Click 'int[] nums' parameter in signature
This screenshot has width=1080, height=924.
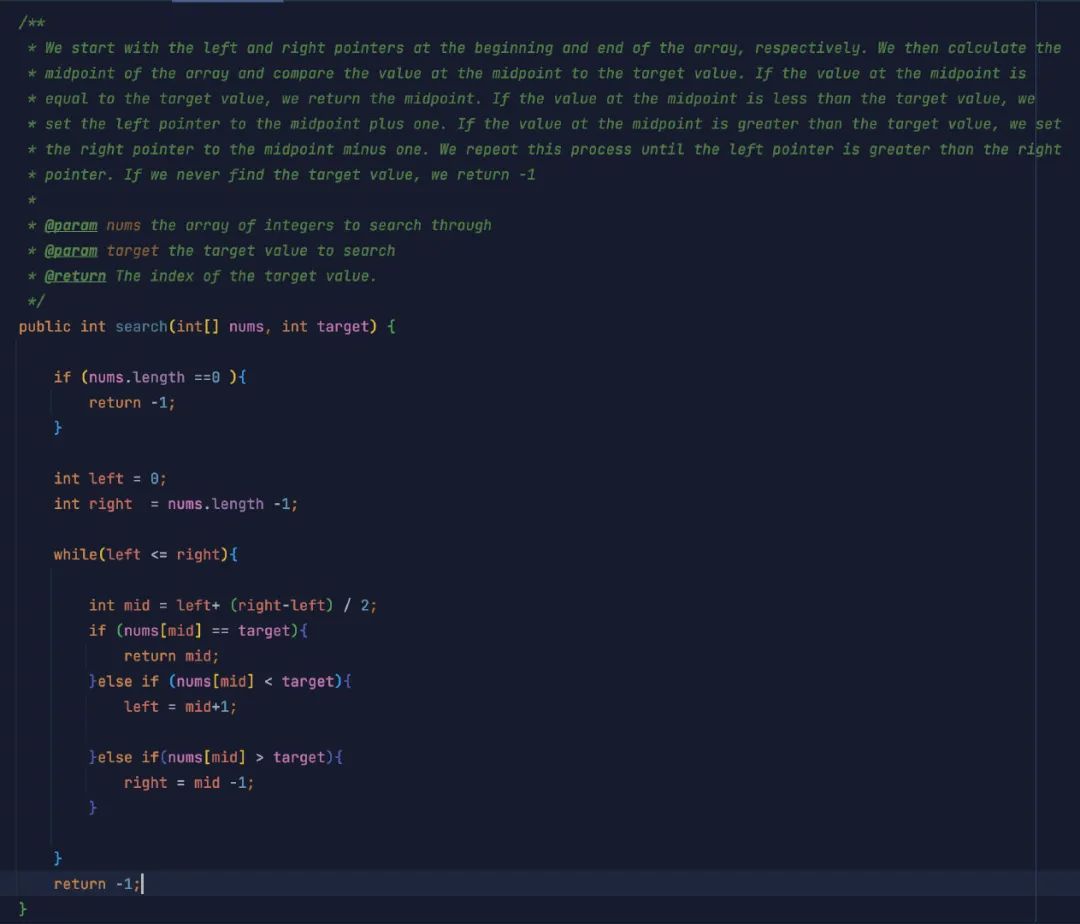(220, 326)
